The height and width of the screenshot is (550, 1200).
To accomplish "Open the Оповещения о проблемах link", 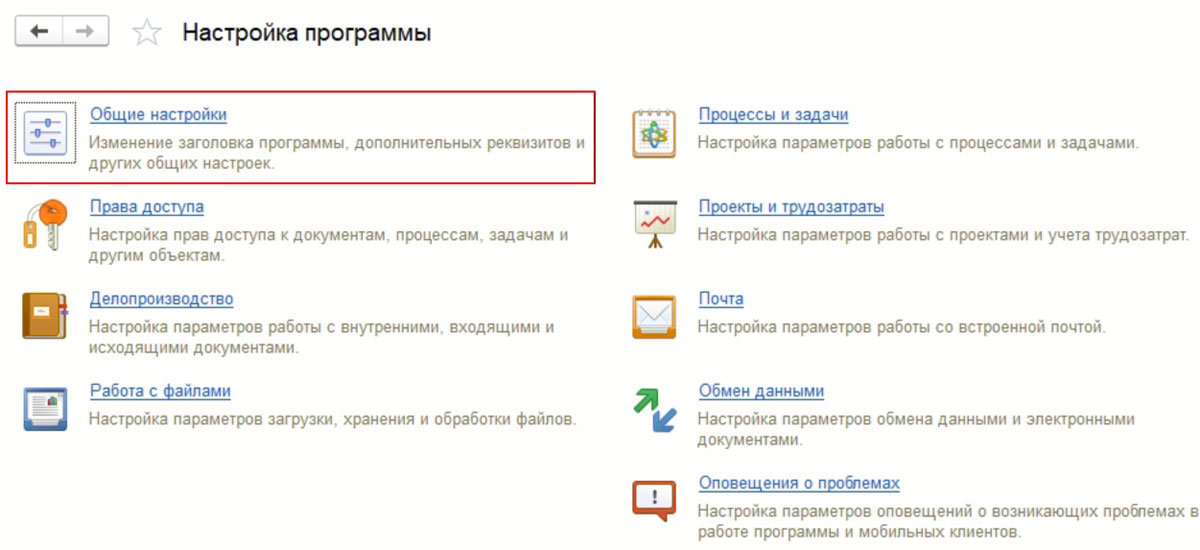I will point(799,483).
